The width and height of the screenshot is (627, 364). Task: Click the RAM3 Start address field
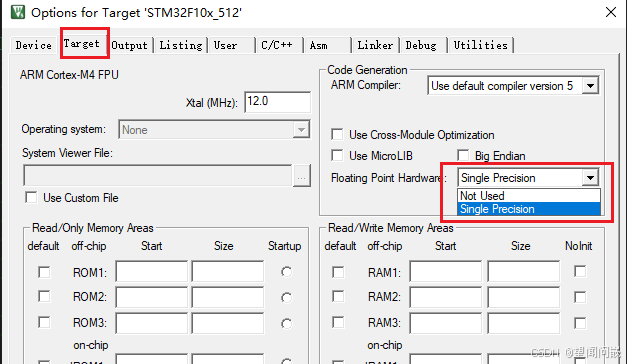(x=445, y=323)
